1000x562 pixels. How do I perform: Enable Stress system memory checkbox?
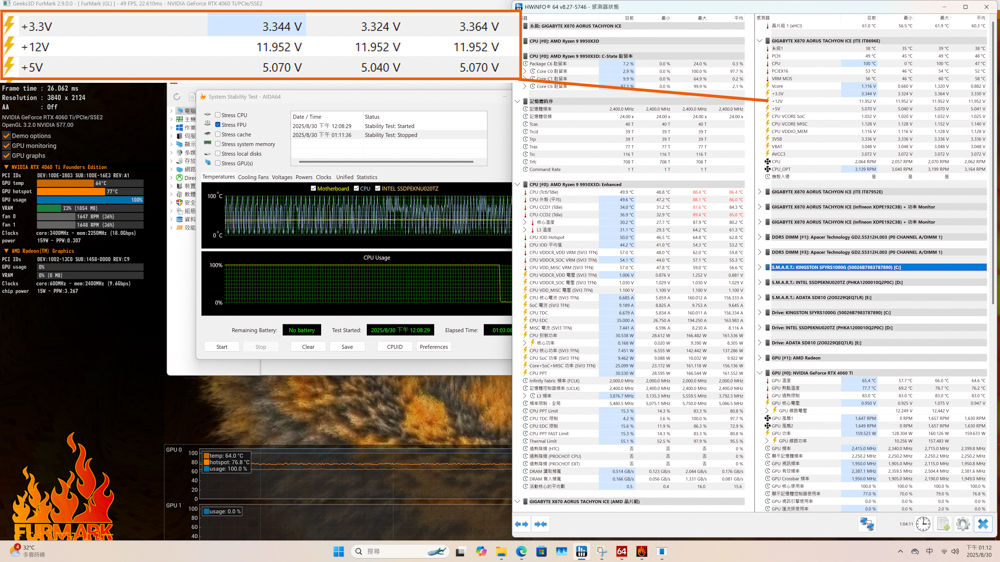(218, 144)
